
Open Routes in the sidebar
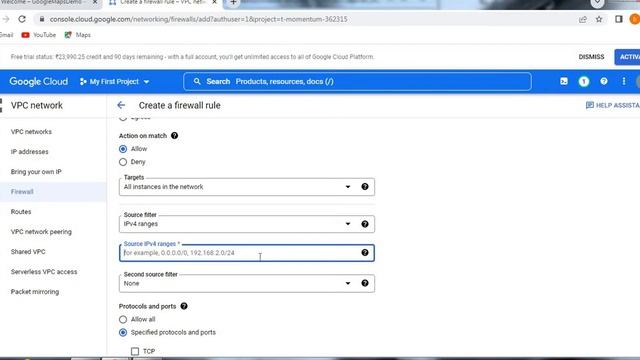pos(21,212)
